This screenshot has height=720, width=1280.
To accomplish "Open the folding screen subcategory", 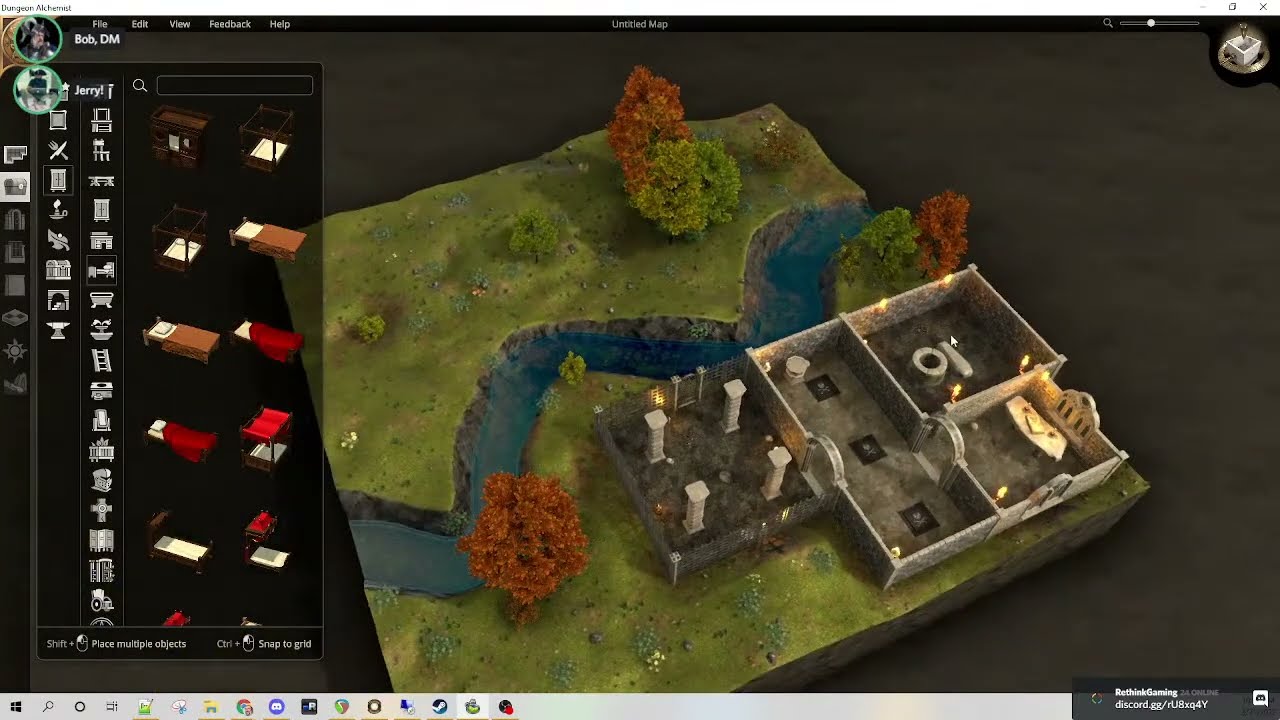I will 101,541.
